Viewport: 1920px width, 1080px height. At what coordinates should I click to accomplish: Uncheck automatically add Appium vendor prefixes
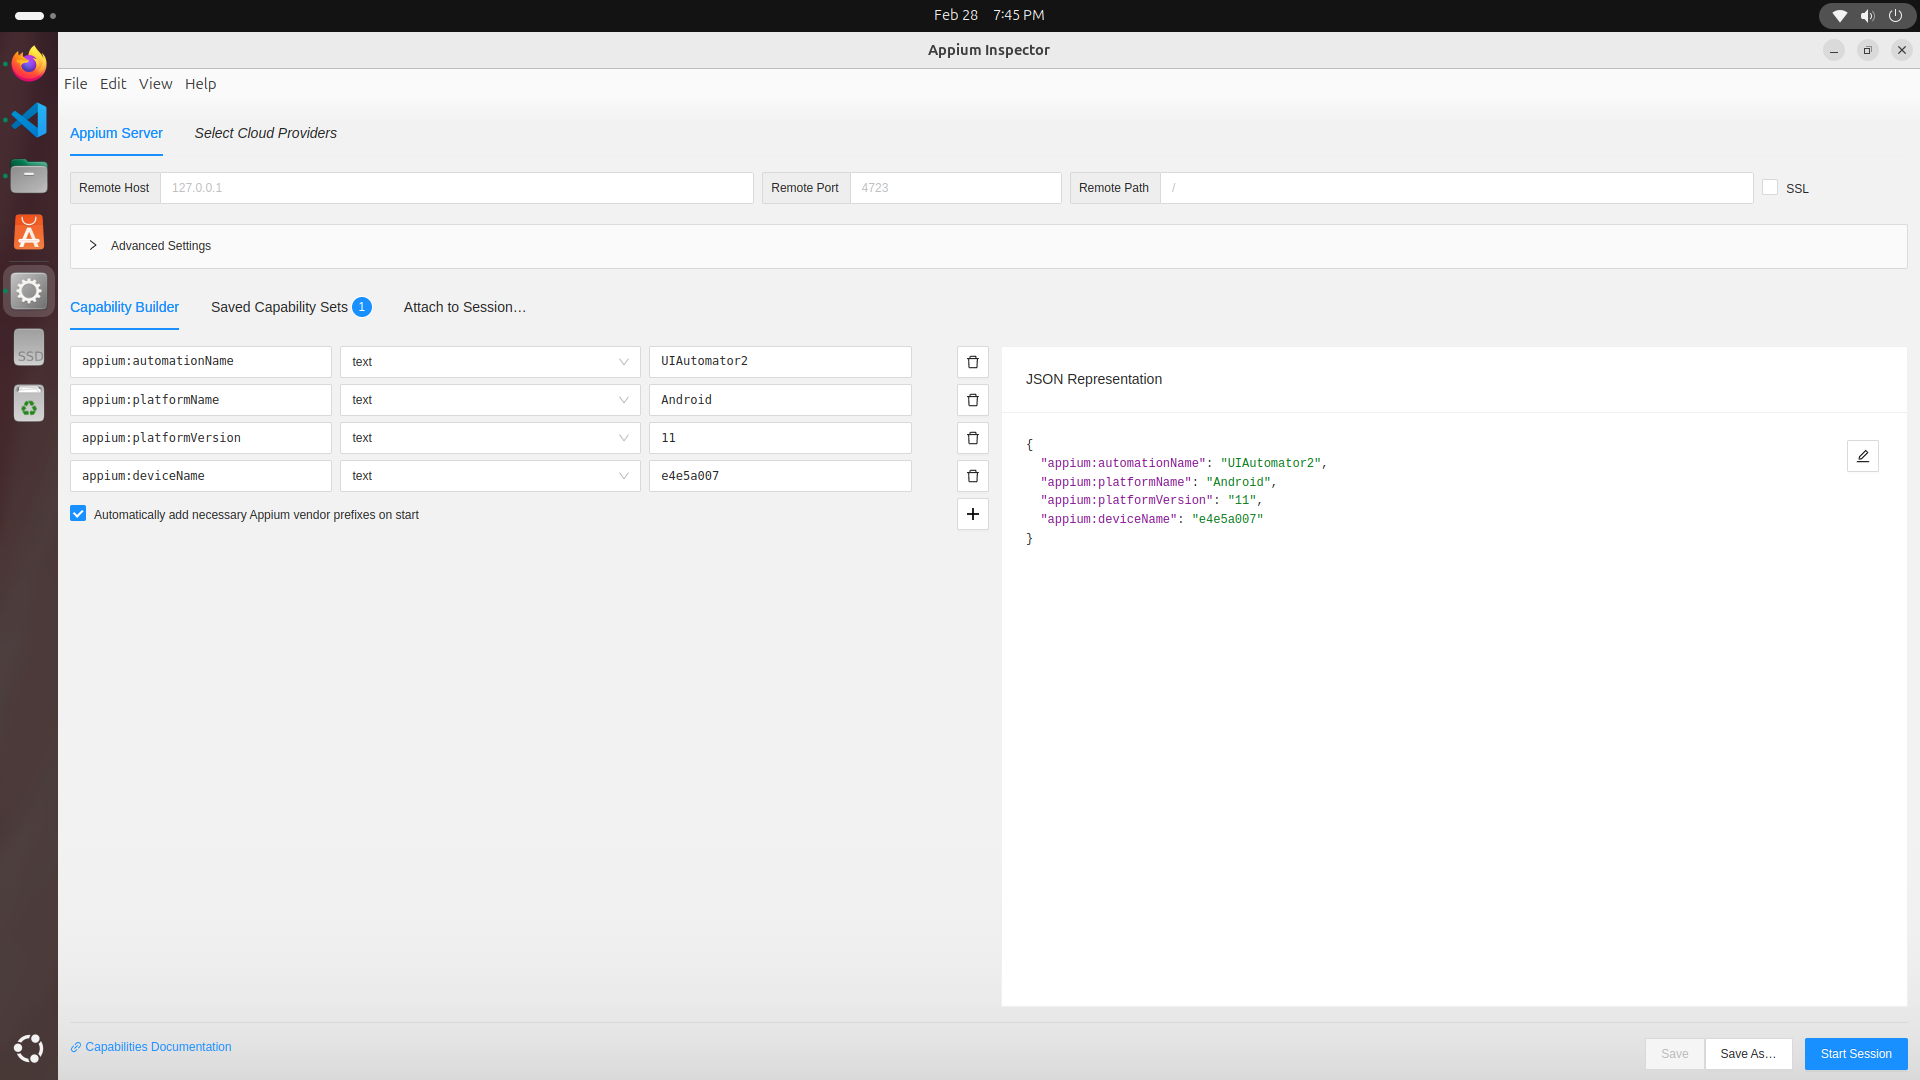[78, 514]
